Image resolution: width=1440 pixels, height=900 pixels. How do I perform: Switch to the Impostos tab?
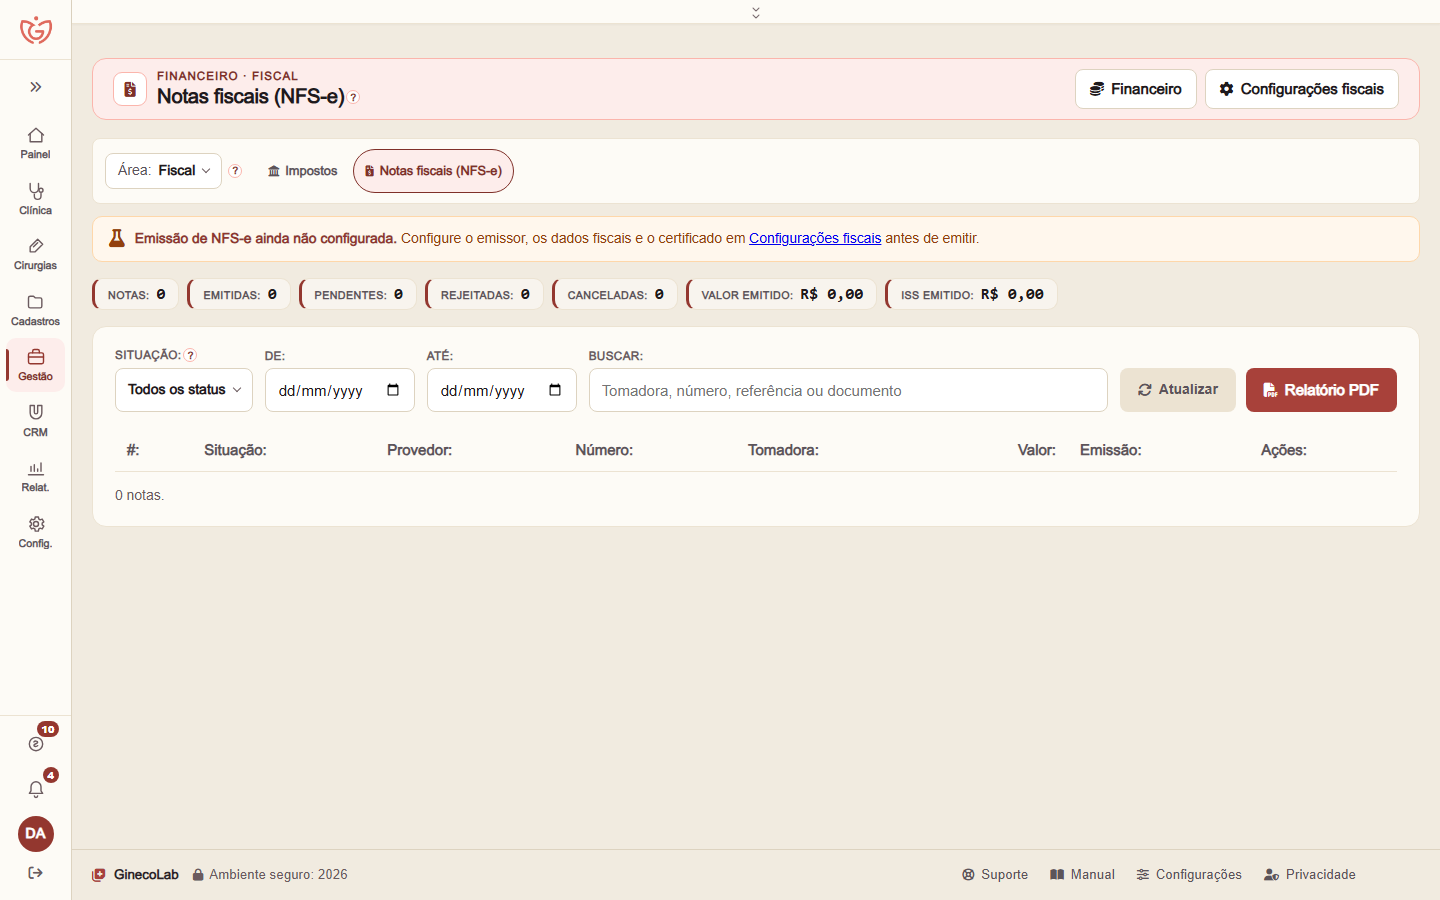tap(302, 171)
